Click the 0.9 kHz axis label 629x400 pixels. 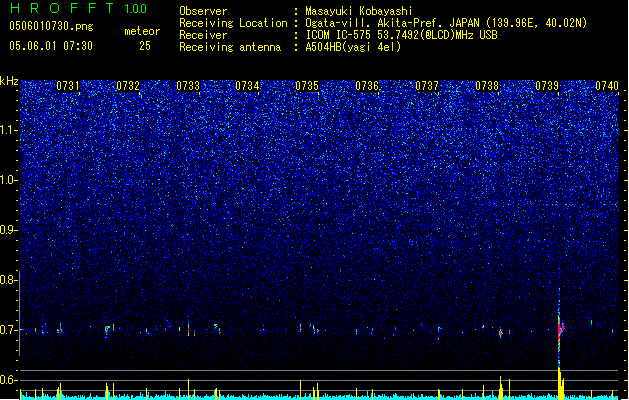(9, 230)
